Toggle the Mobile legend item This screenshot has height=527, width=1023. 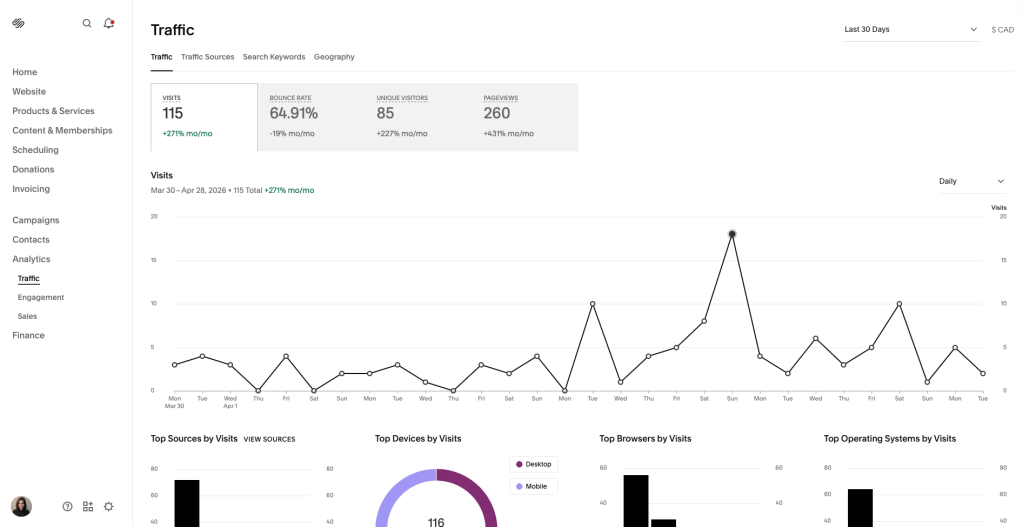[x=534, y=487]
